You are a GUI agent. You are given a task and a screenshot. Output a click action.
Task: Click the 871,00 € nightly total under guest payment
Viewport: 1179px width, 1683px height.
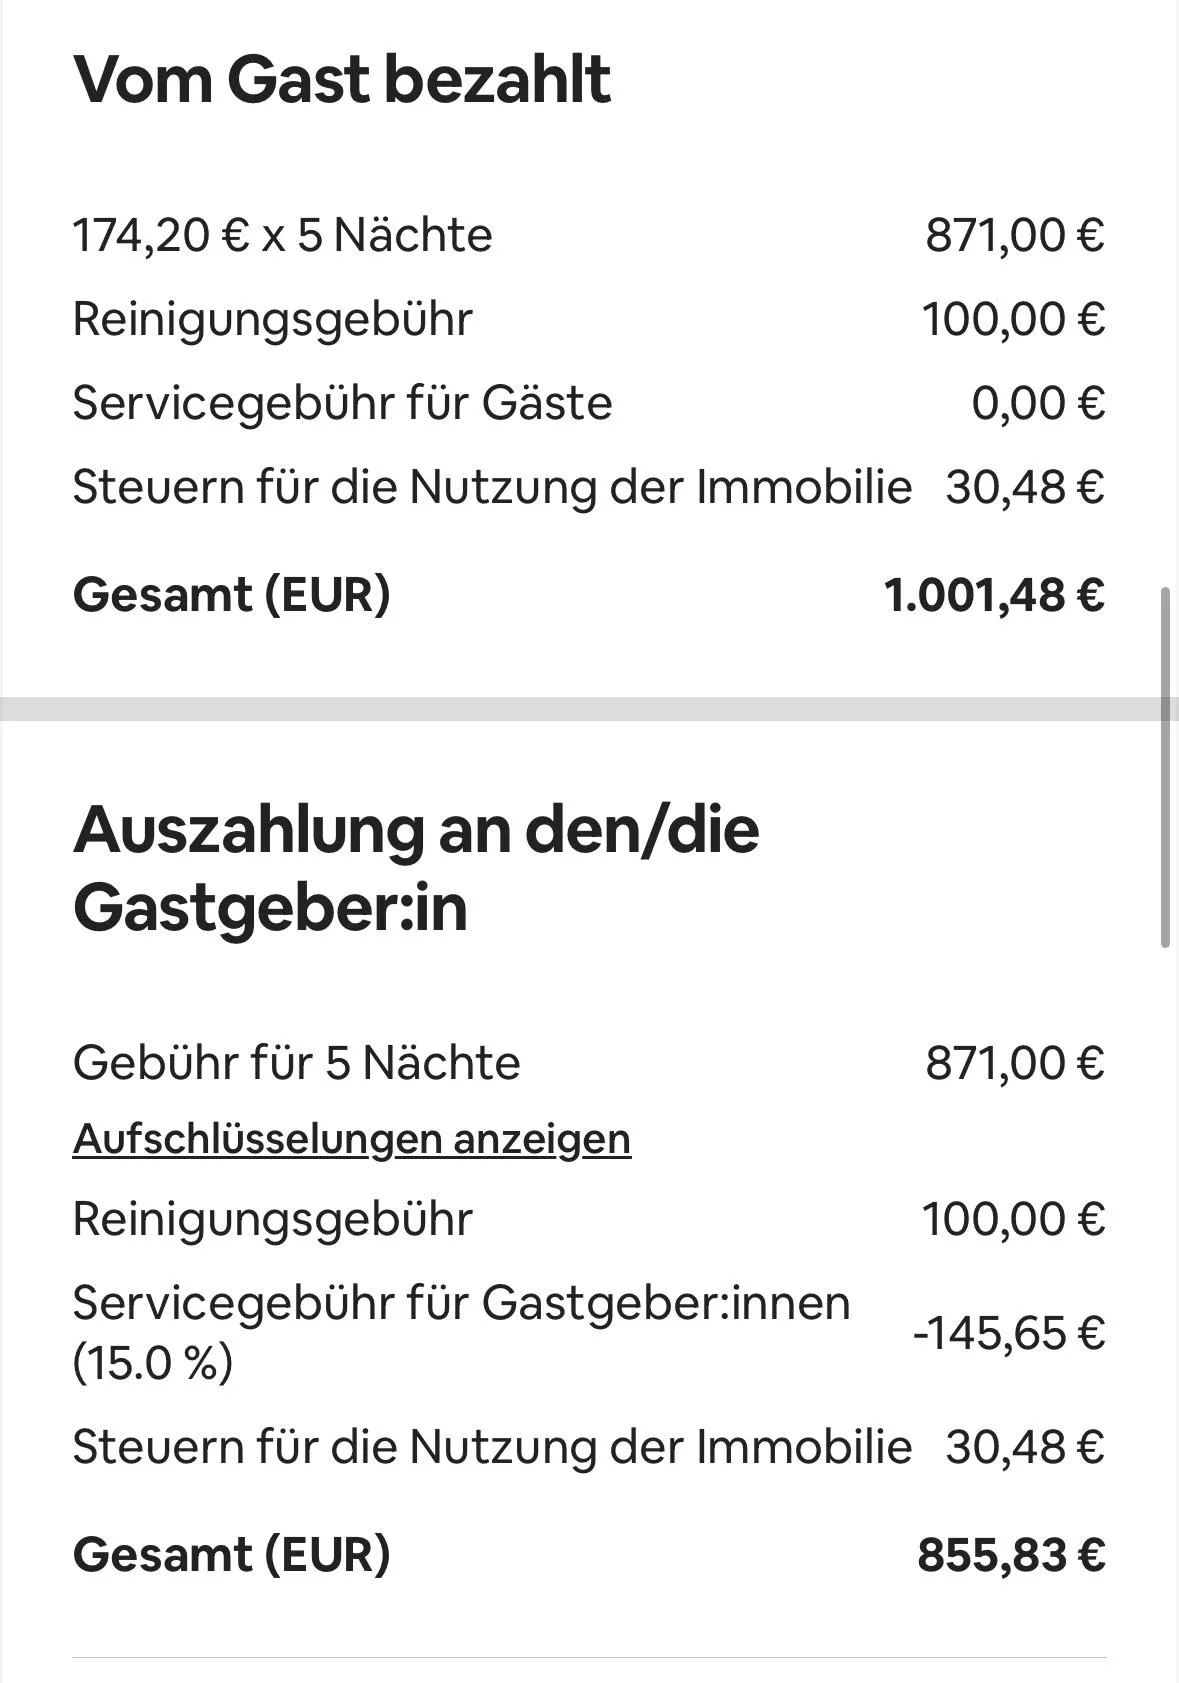pyautogui.click(x=1015, y=236)
